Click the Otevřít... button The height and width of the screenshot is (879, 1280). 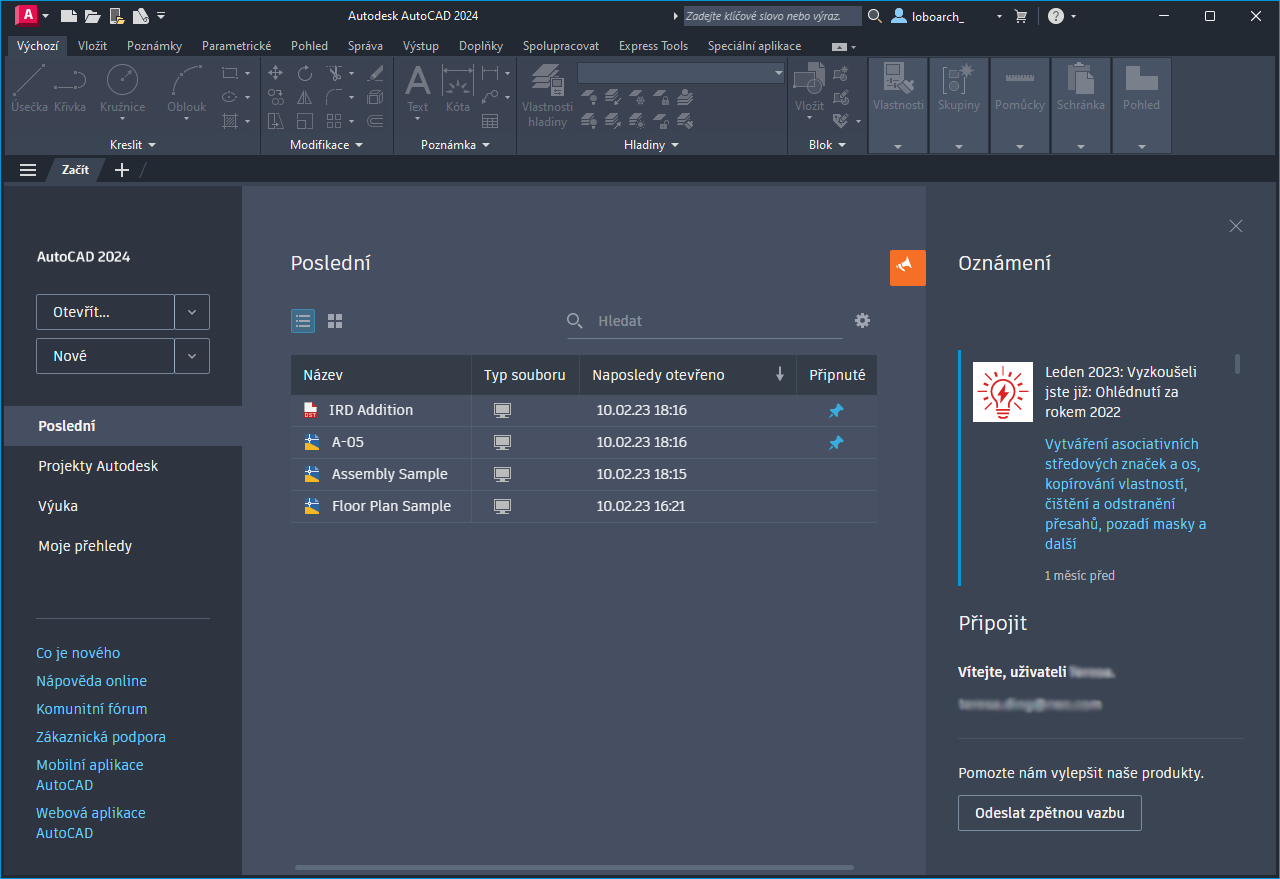(x=105, y=312)
